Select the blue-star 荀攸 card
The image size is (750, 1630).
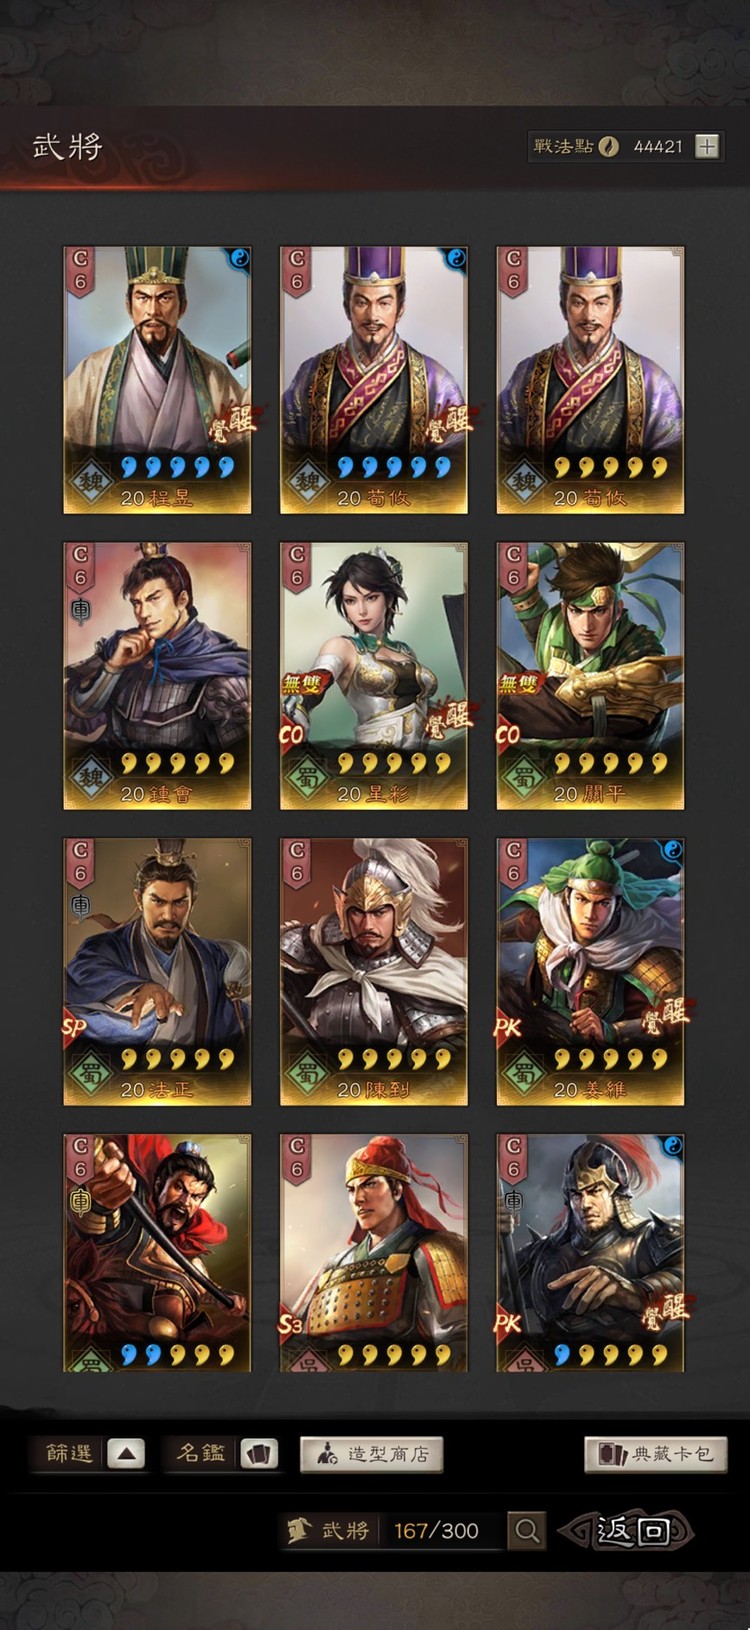coord(373,380)
